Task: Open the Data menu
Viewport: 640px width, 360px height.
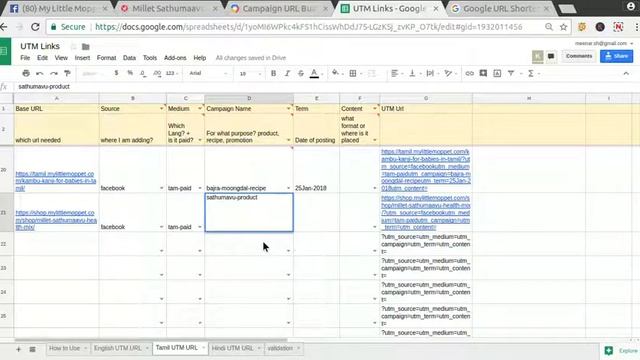Action: tap(129, 58)
